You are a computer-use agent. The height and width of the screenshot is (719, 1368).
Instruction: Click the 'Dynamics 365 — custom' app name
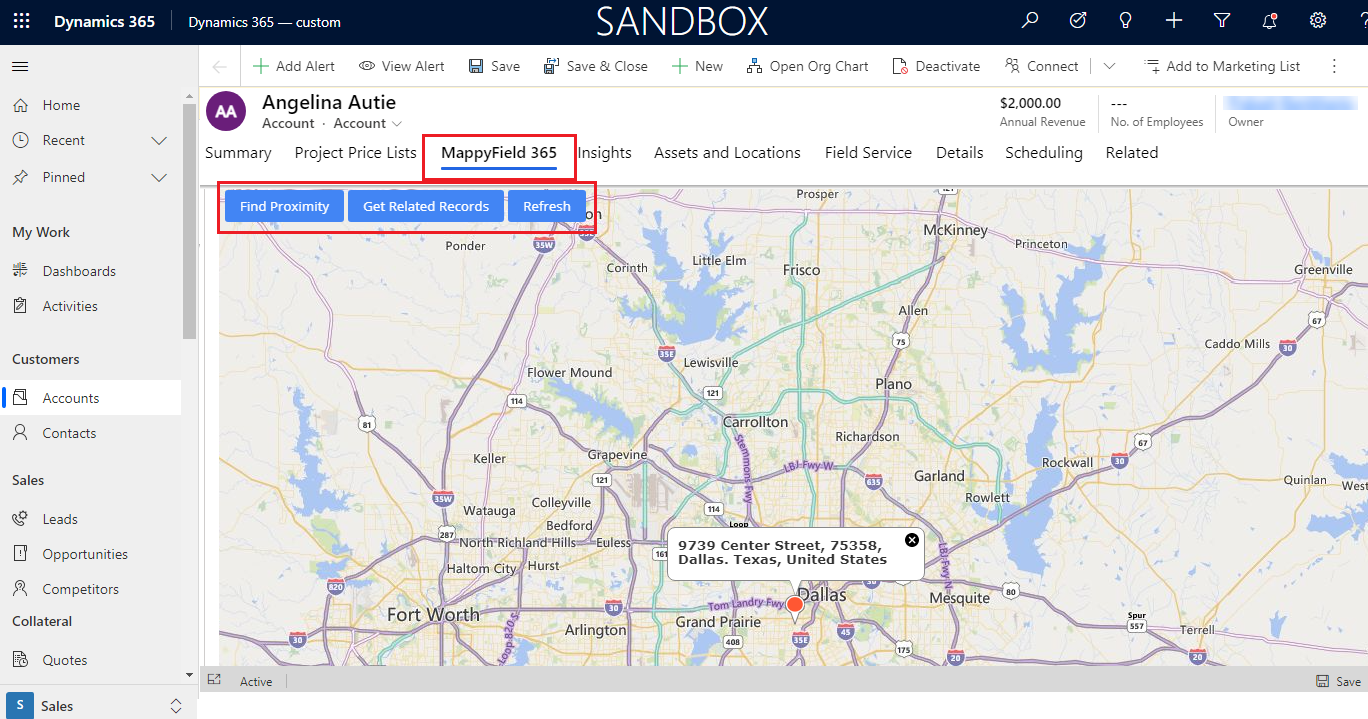pyautogui.click(x=264, y=22)
